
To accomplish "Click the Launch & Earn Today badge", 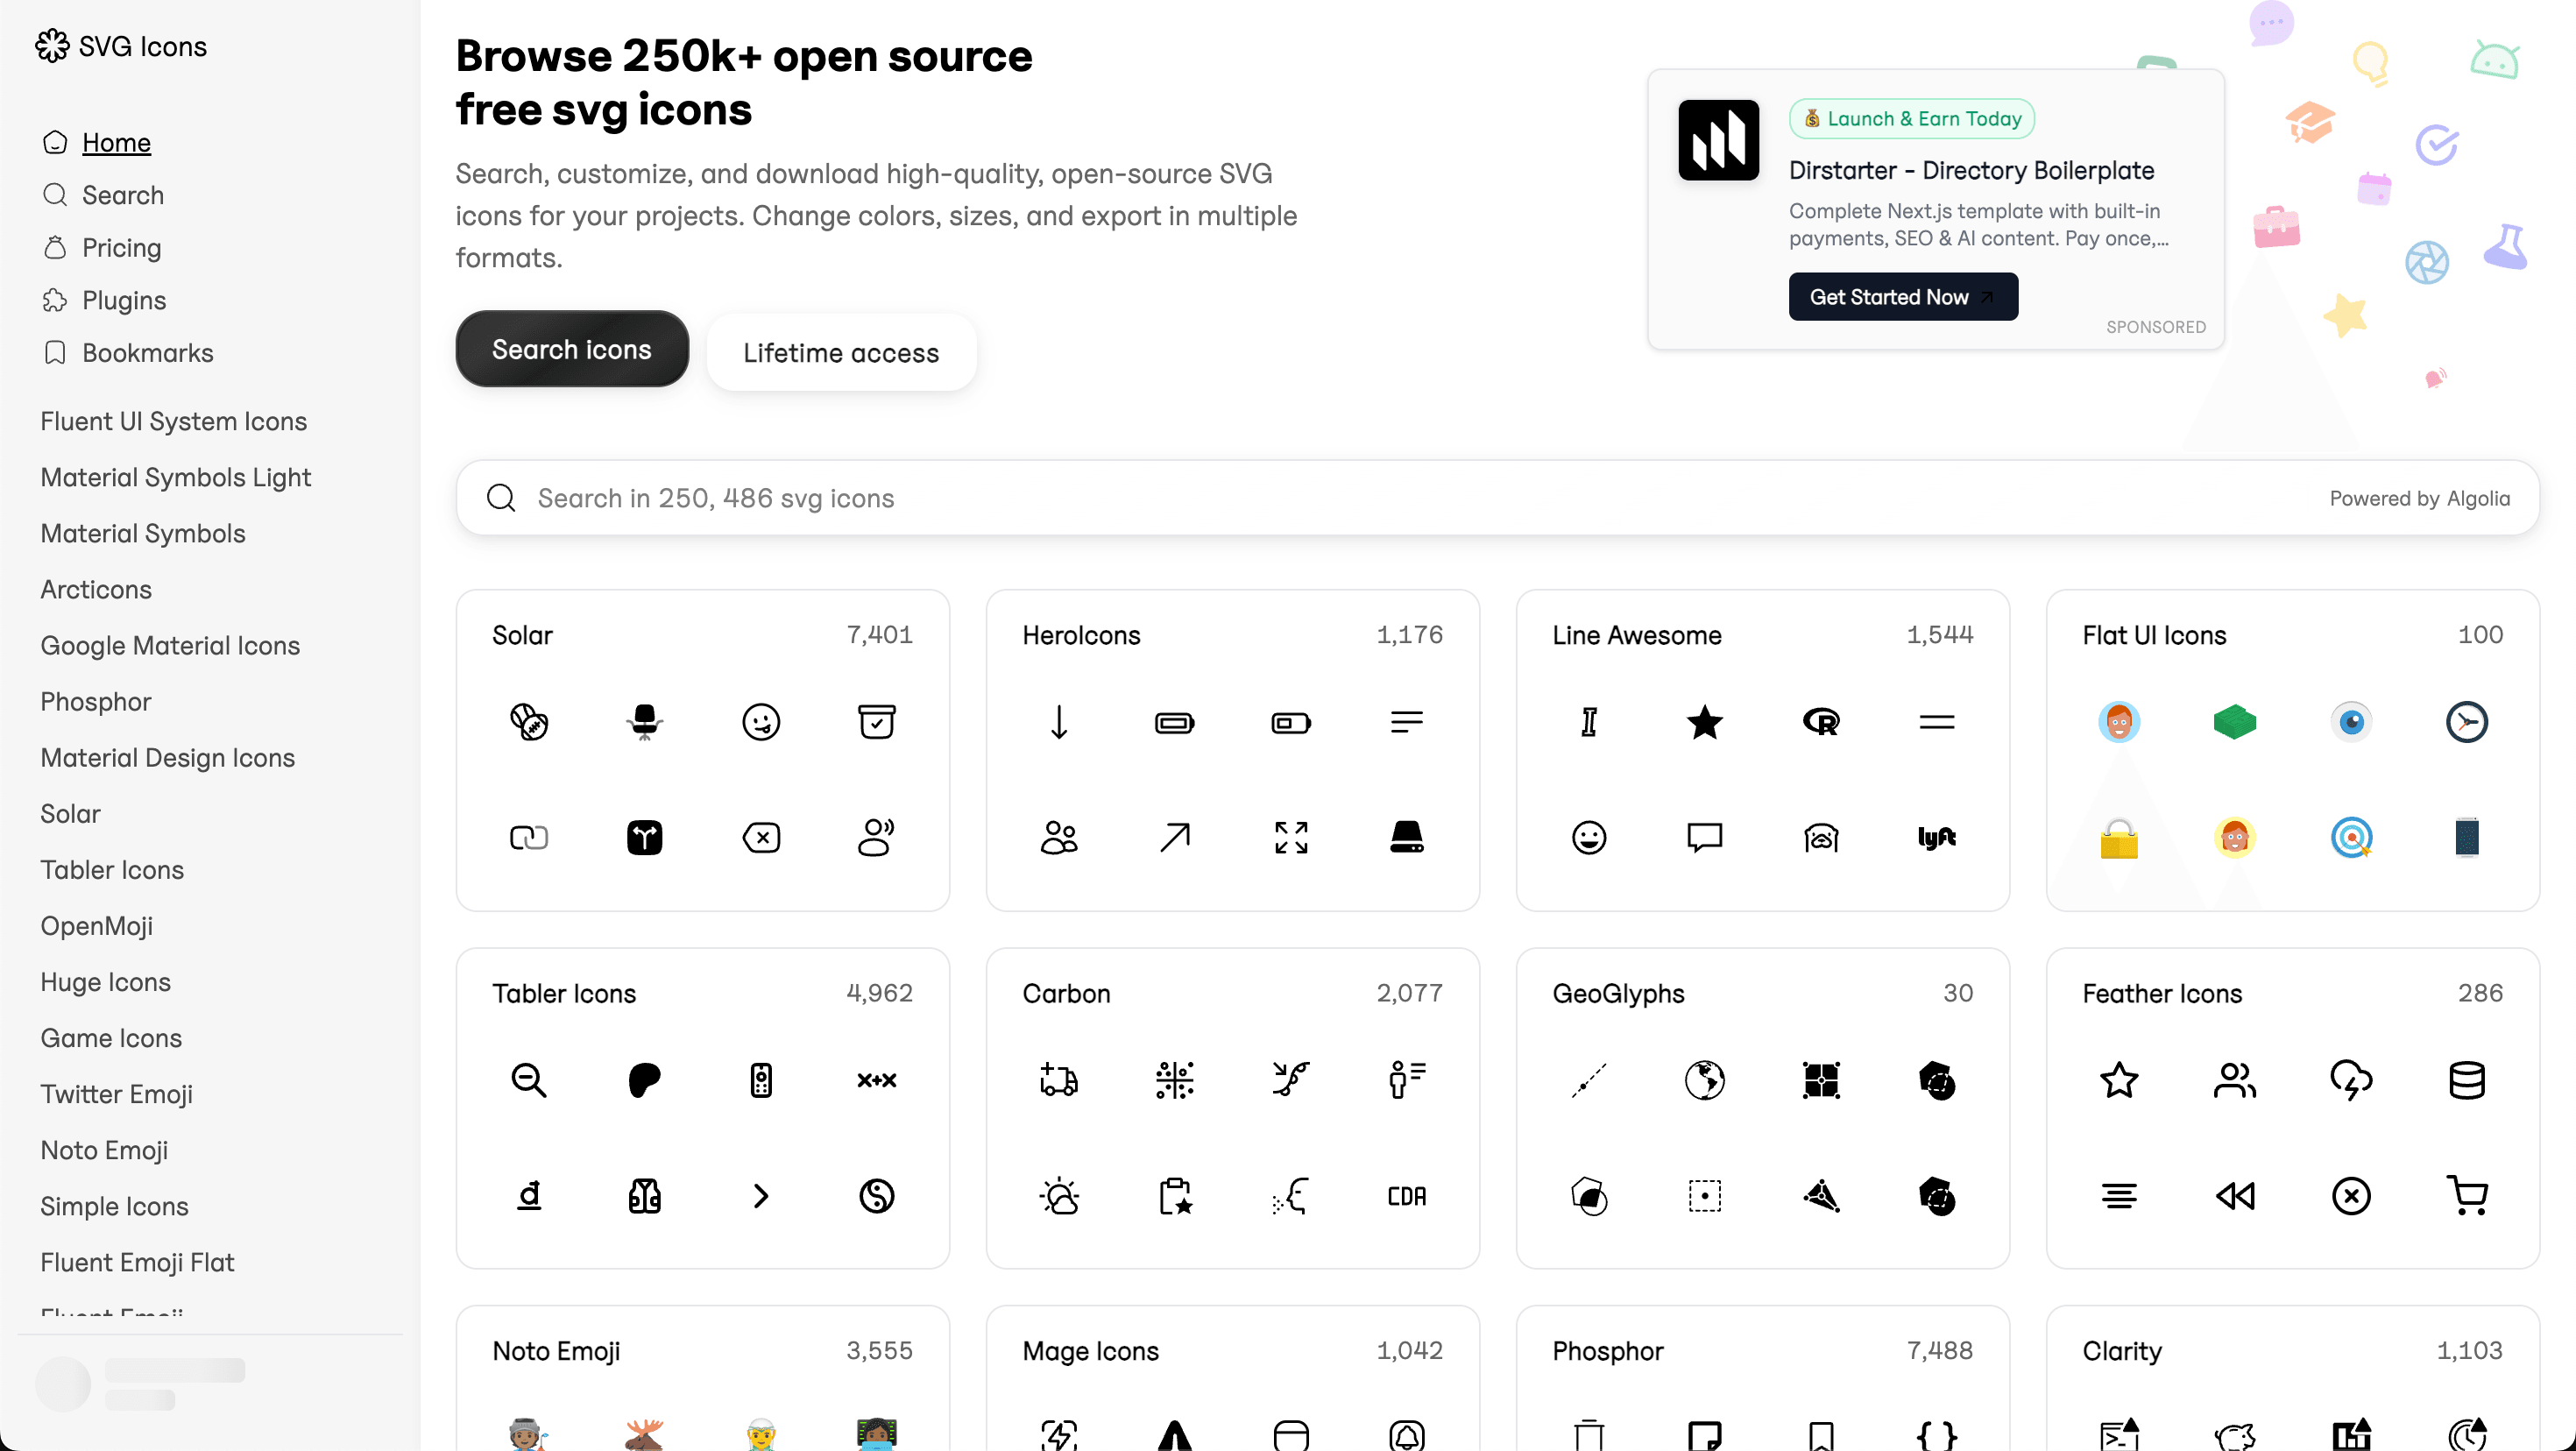I will tap(1912, 119).
